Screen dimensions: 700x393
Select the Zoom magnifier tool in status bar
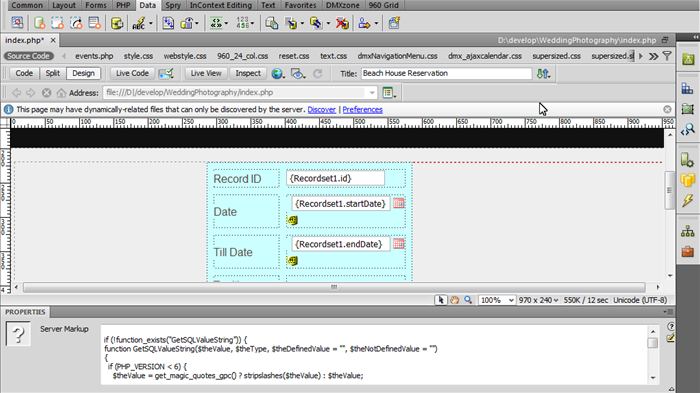(468, 300)
